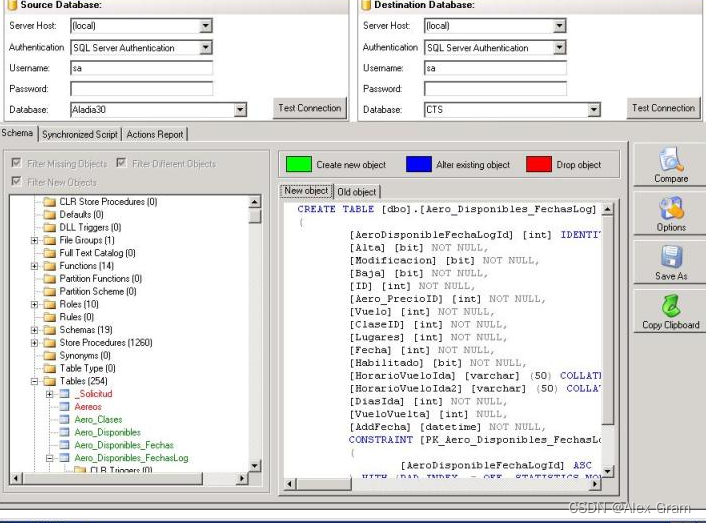The width and height of the screenshot is (706, 523).
Task: Toggle Filter Different Objects checkbox
Action: [x=121, y=164]
